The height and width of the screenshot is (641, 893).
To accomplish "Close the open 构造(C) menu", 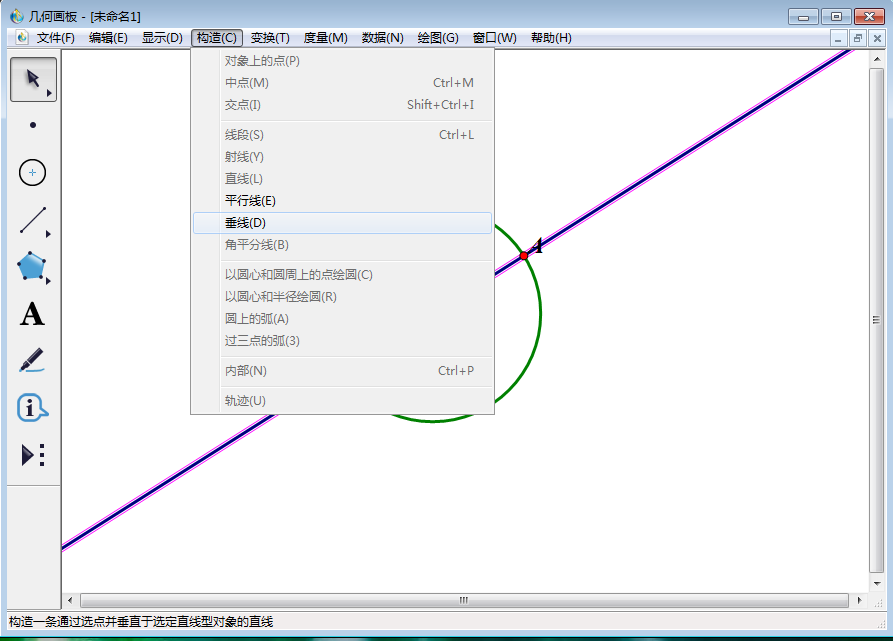I will click(x=217, y=38).
